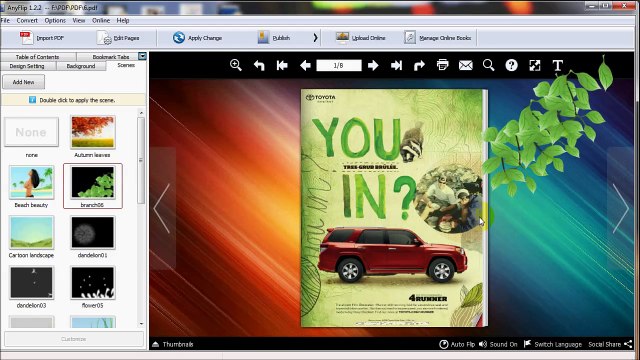This screenshot has height=360, width=640.
Task: Click the print icon
Action: click(442, 65)
